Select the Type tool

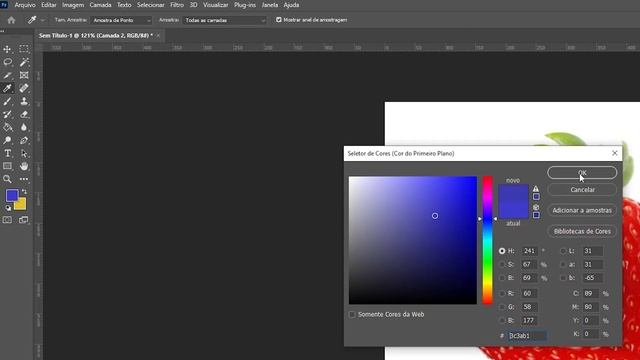click(7, 153)
